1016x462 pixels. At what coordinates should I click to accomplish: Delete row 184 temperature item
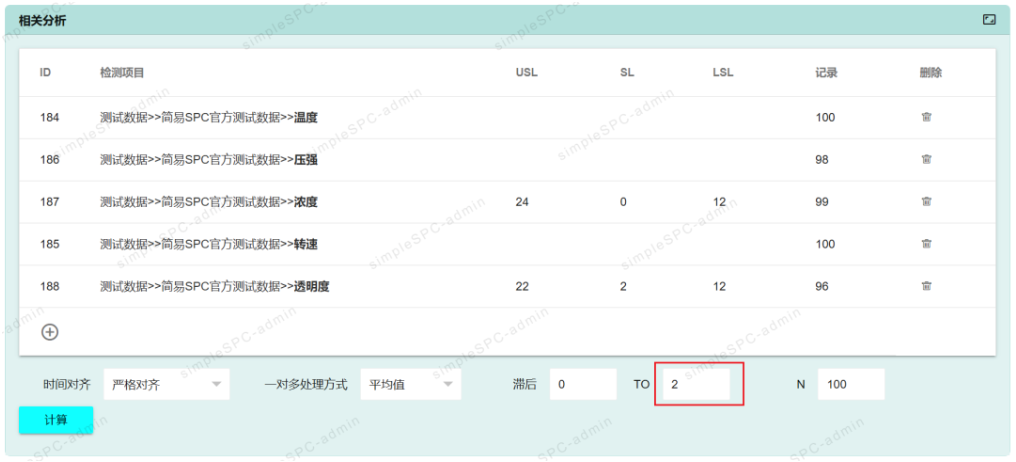(x=926, y=117)
